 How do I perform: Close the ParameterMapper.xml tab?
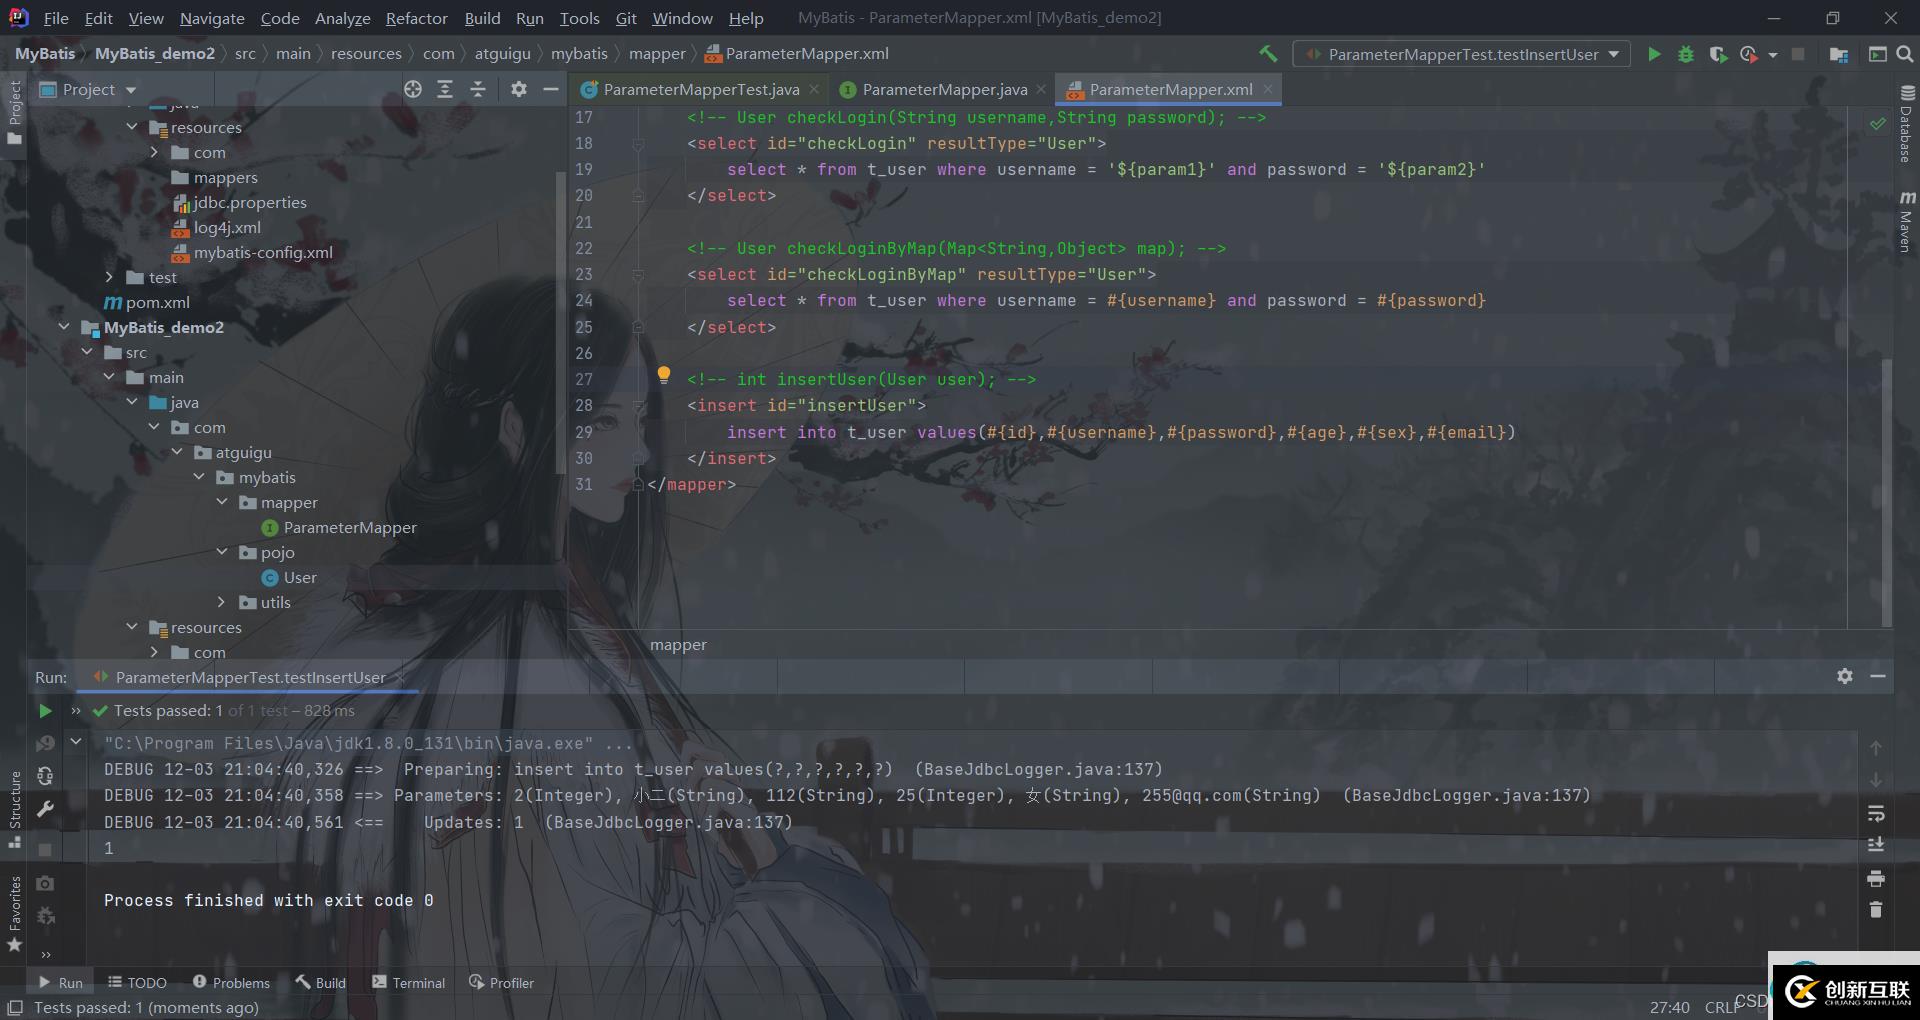tap(1268, 89)
